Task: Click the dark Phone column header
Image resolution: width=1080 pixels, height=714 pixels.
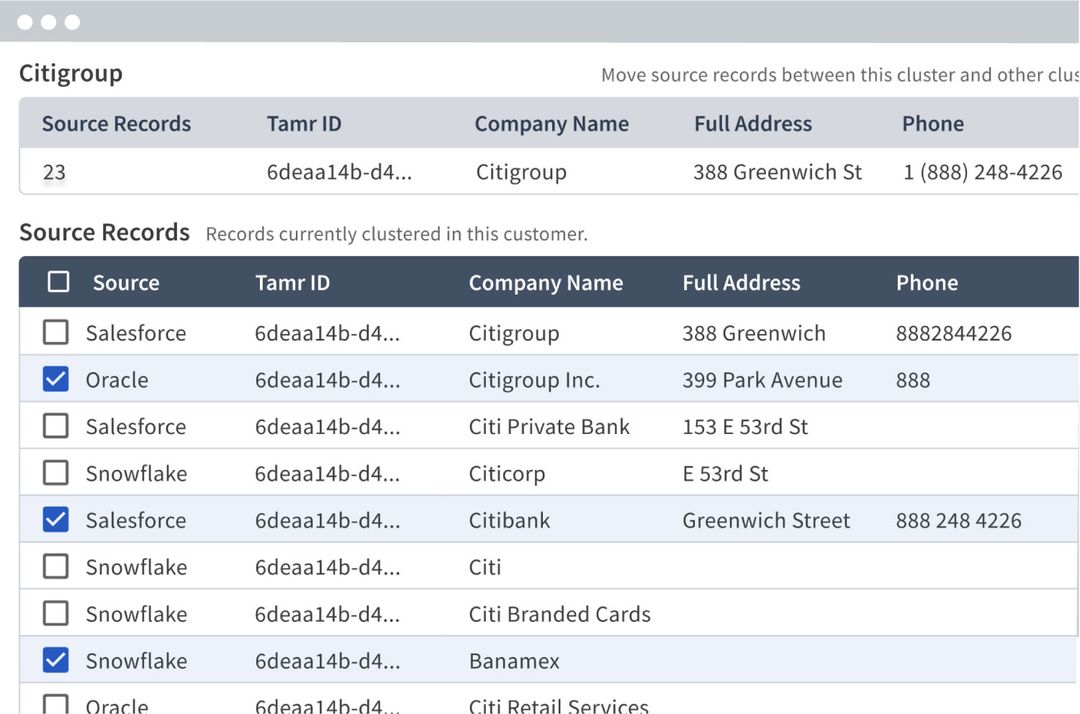Action: pos(926,282)
